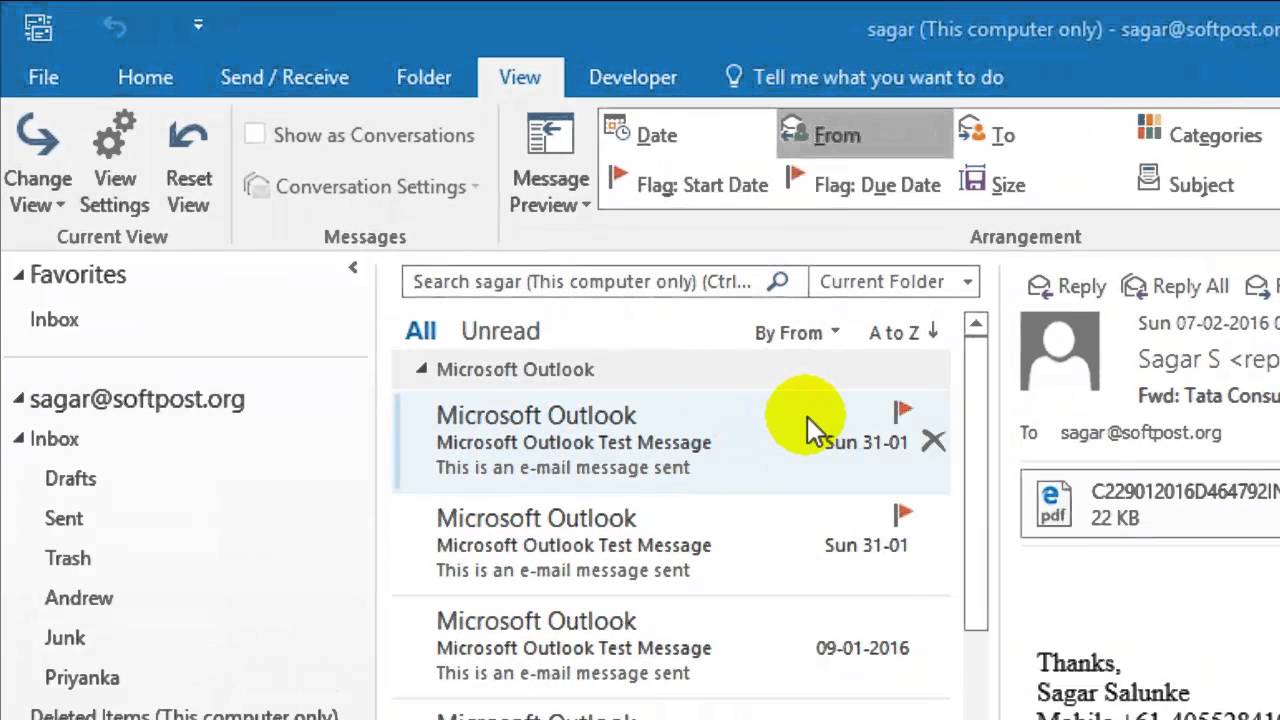Arrange messages by Date
Image resolution: width=1280 pixels, height=720 pixels.
642,134
